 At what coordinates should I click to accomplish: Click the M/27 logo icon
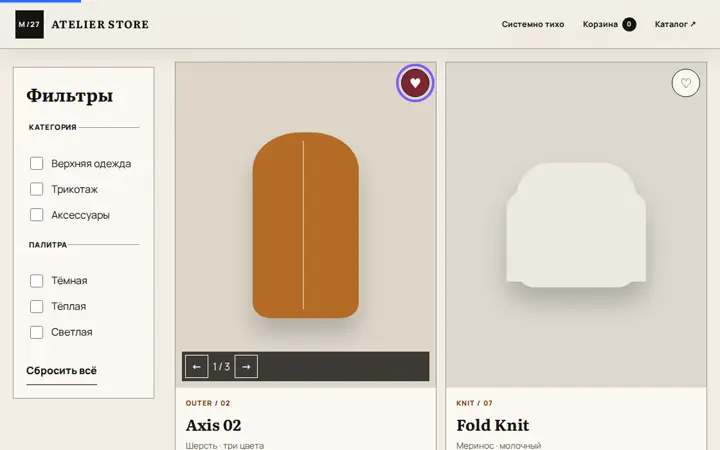coord(29,24)
